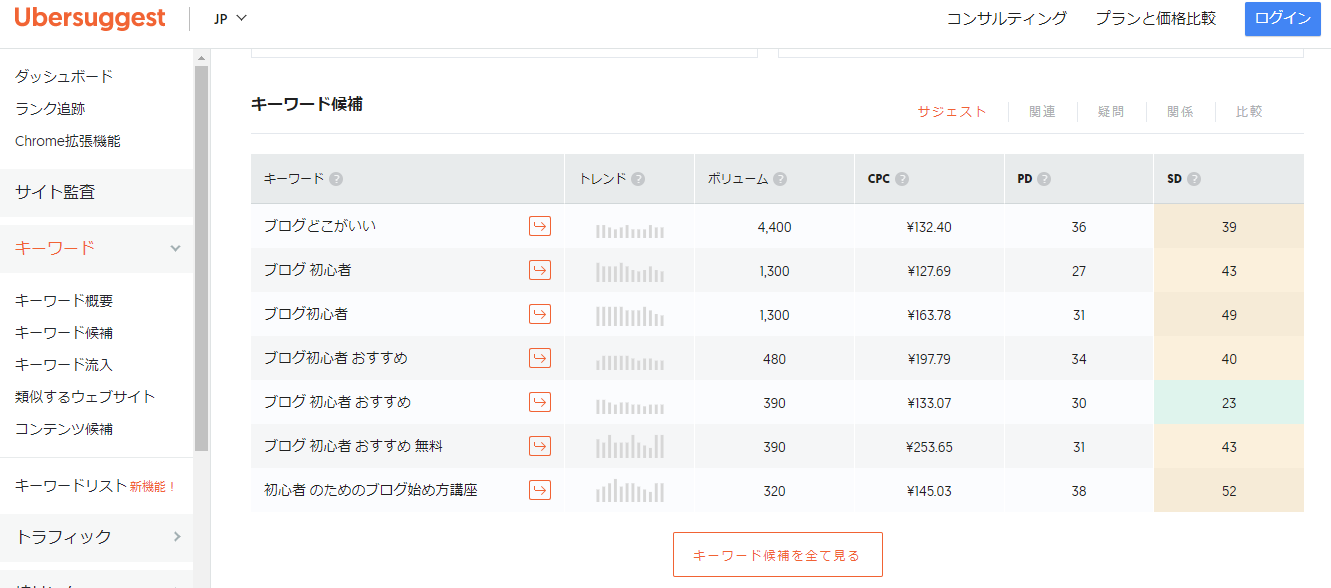Open Chrome拡張機能 in sidebar

(x=68, y=141)
